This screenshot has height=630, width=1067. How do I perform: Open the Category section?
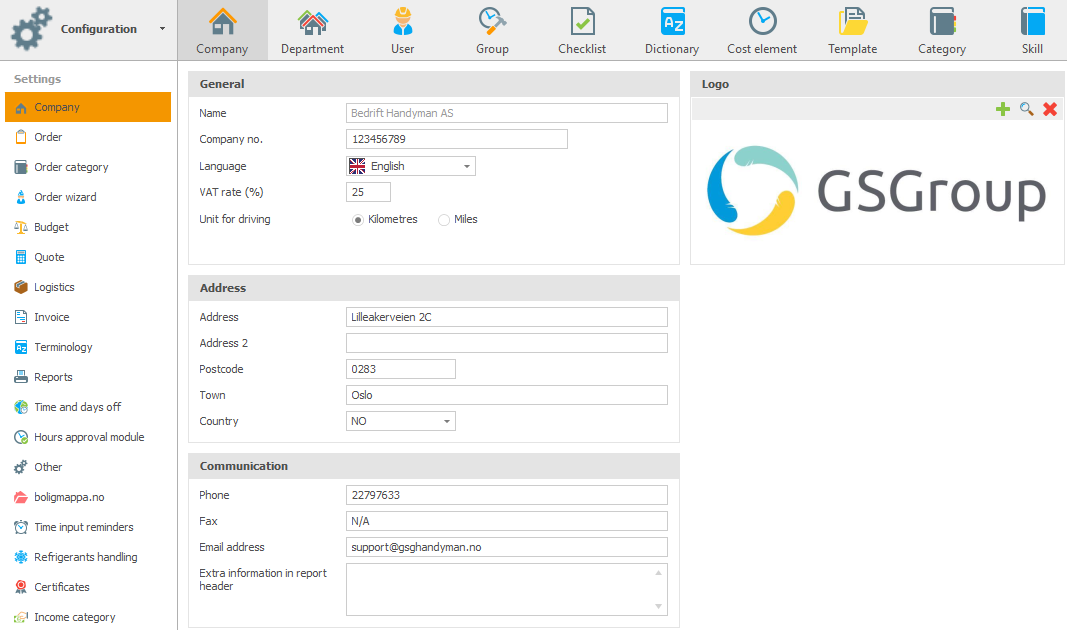pyautogui.click(x=942, y=31)
